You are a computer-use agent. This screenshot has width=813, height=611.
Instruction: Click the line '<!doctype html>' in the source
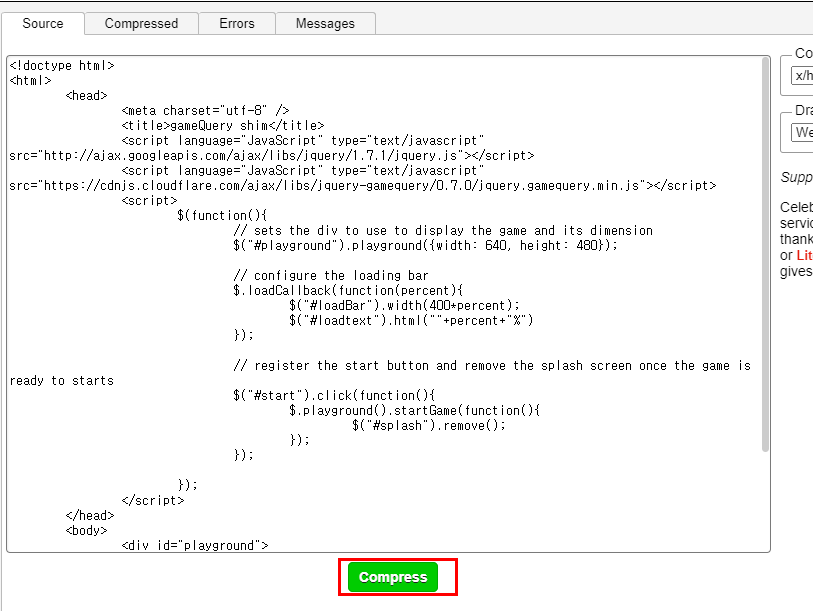point(62,65)
